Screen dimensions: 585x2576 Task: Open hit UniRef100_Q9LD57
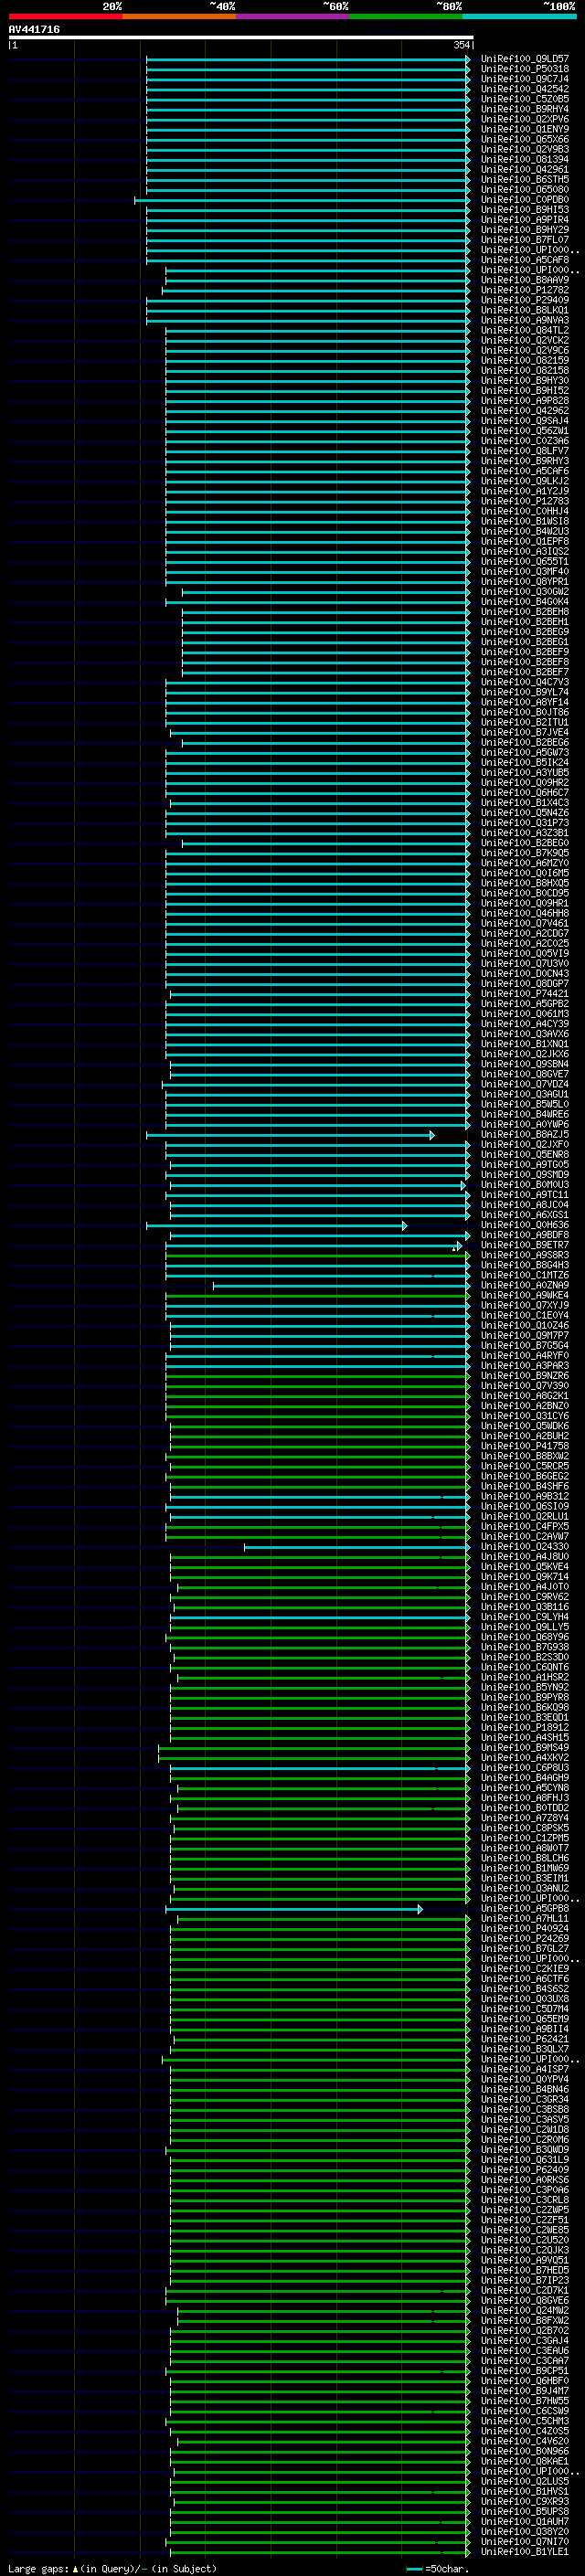coord(524,59)
